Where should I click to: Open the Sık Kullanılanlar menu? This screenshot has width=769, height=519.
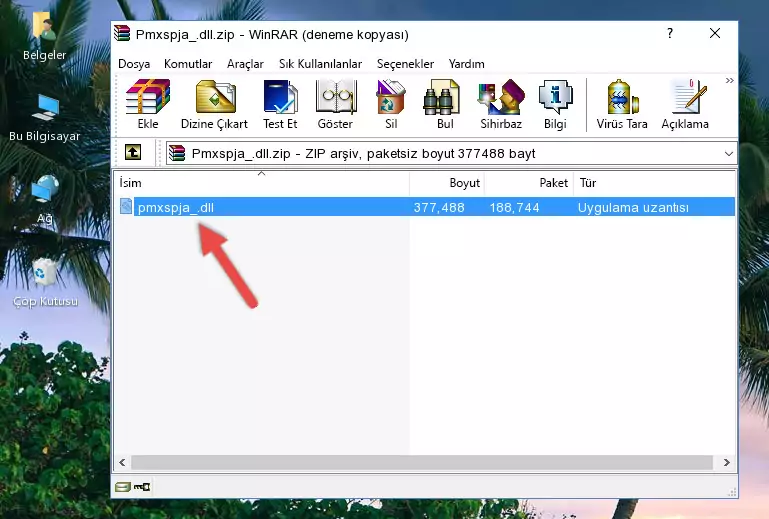point(320,64)
